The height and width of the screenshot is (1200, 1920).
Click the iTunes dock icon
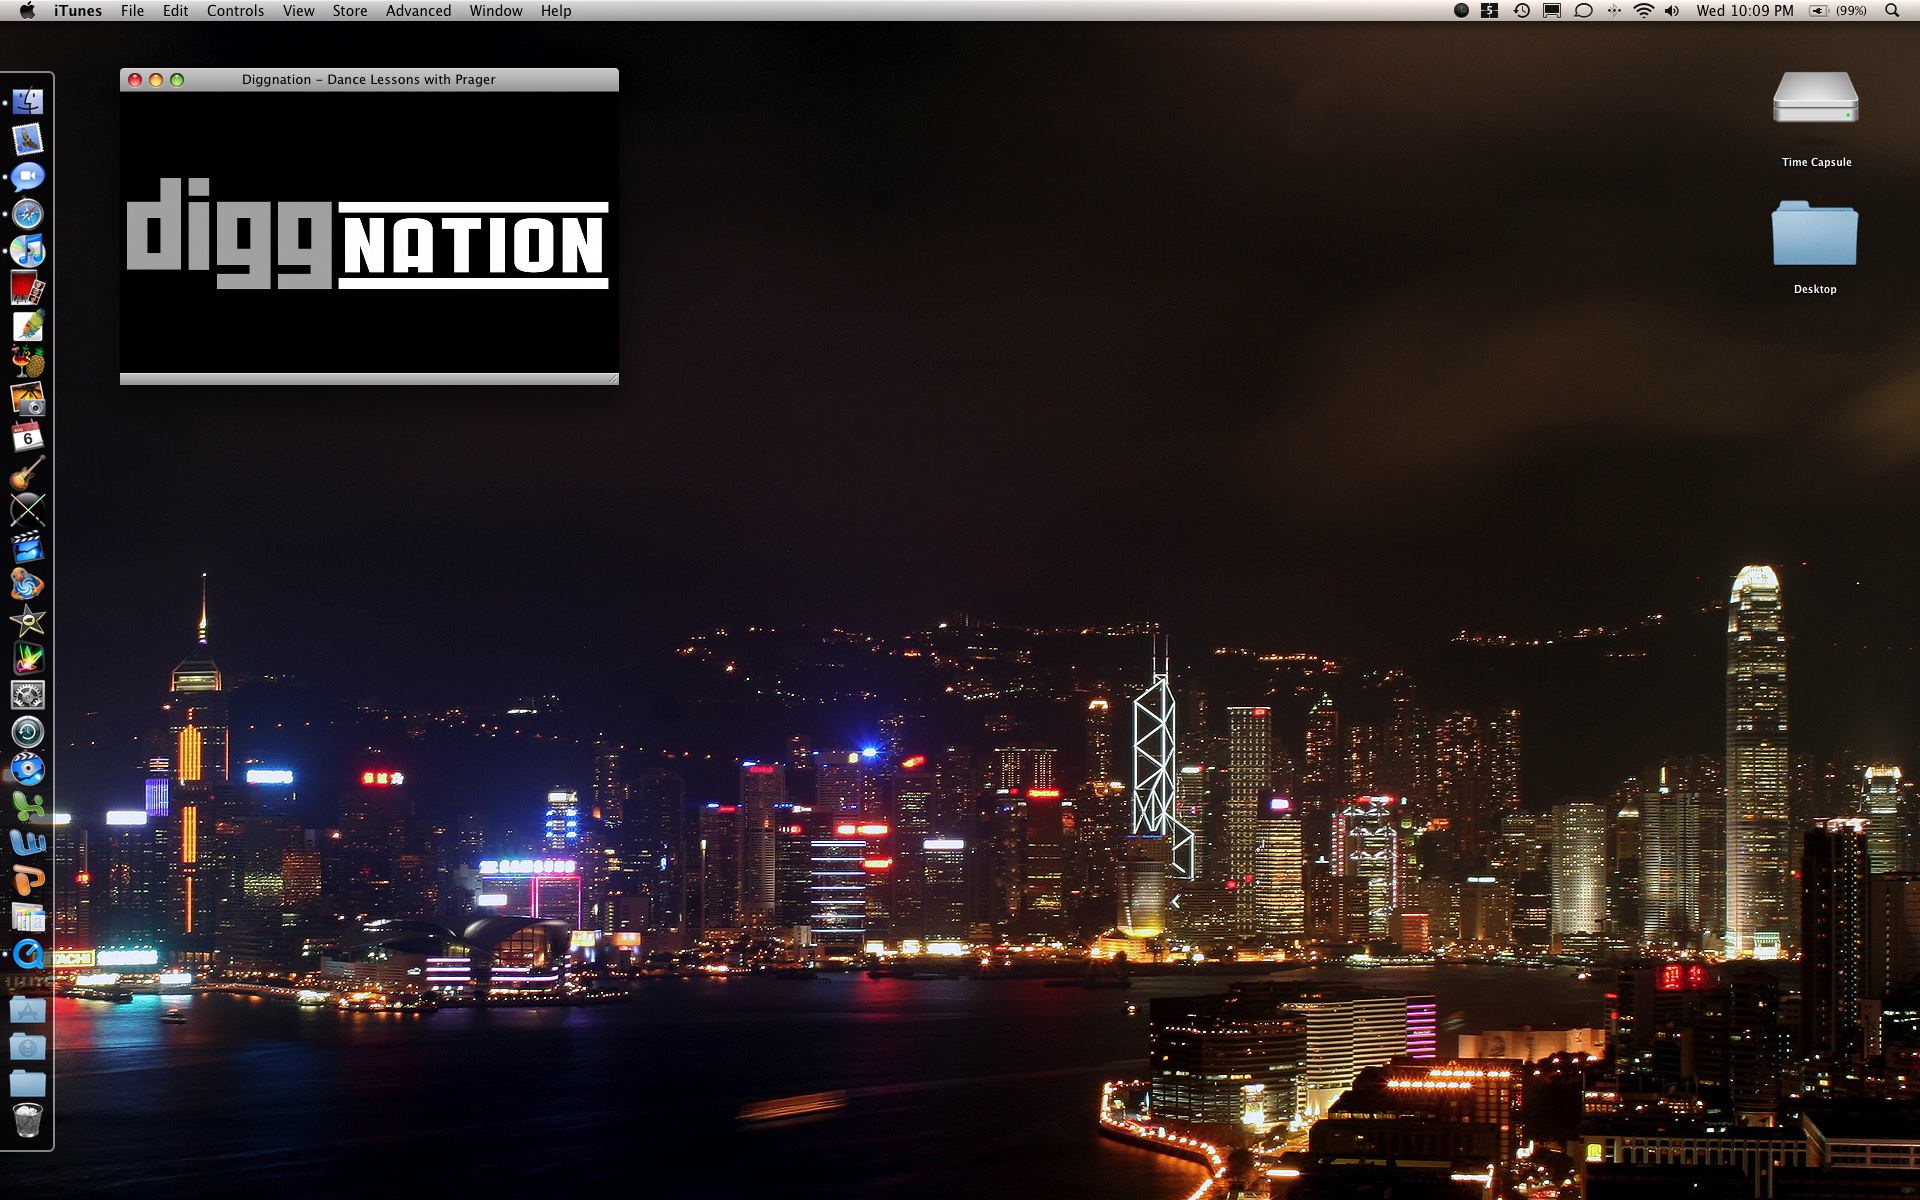coord(28,251)
